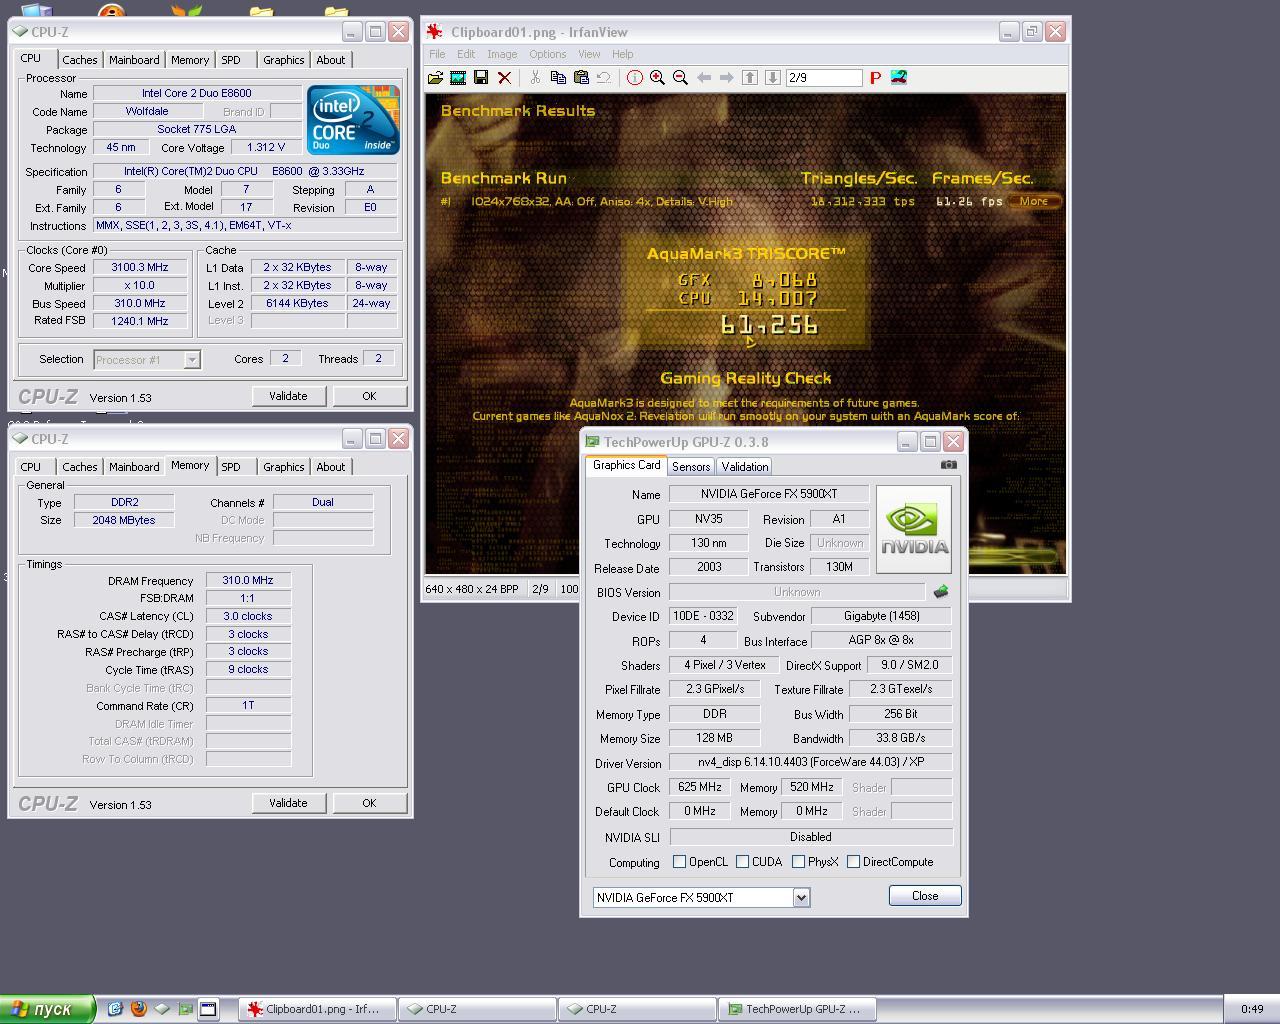The height and width of the screenshot is (1024, 1280).
Task: Click the Cut scissors icon in IrfanView
Action: point(535,78)
